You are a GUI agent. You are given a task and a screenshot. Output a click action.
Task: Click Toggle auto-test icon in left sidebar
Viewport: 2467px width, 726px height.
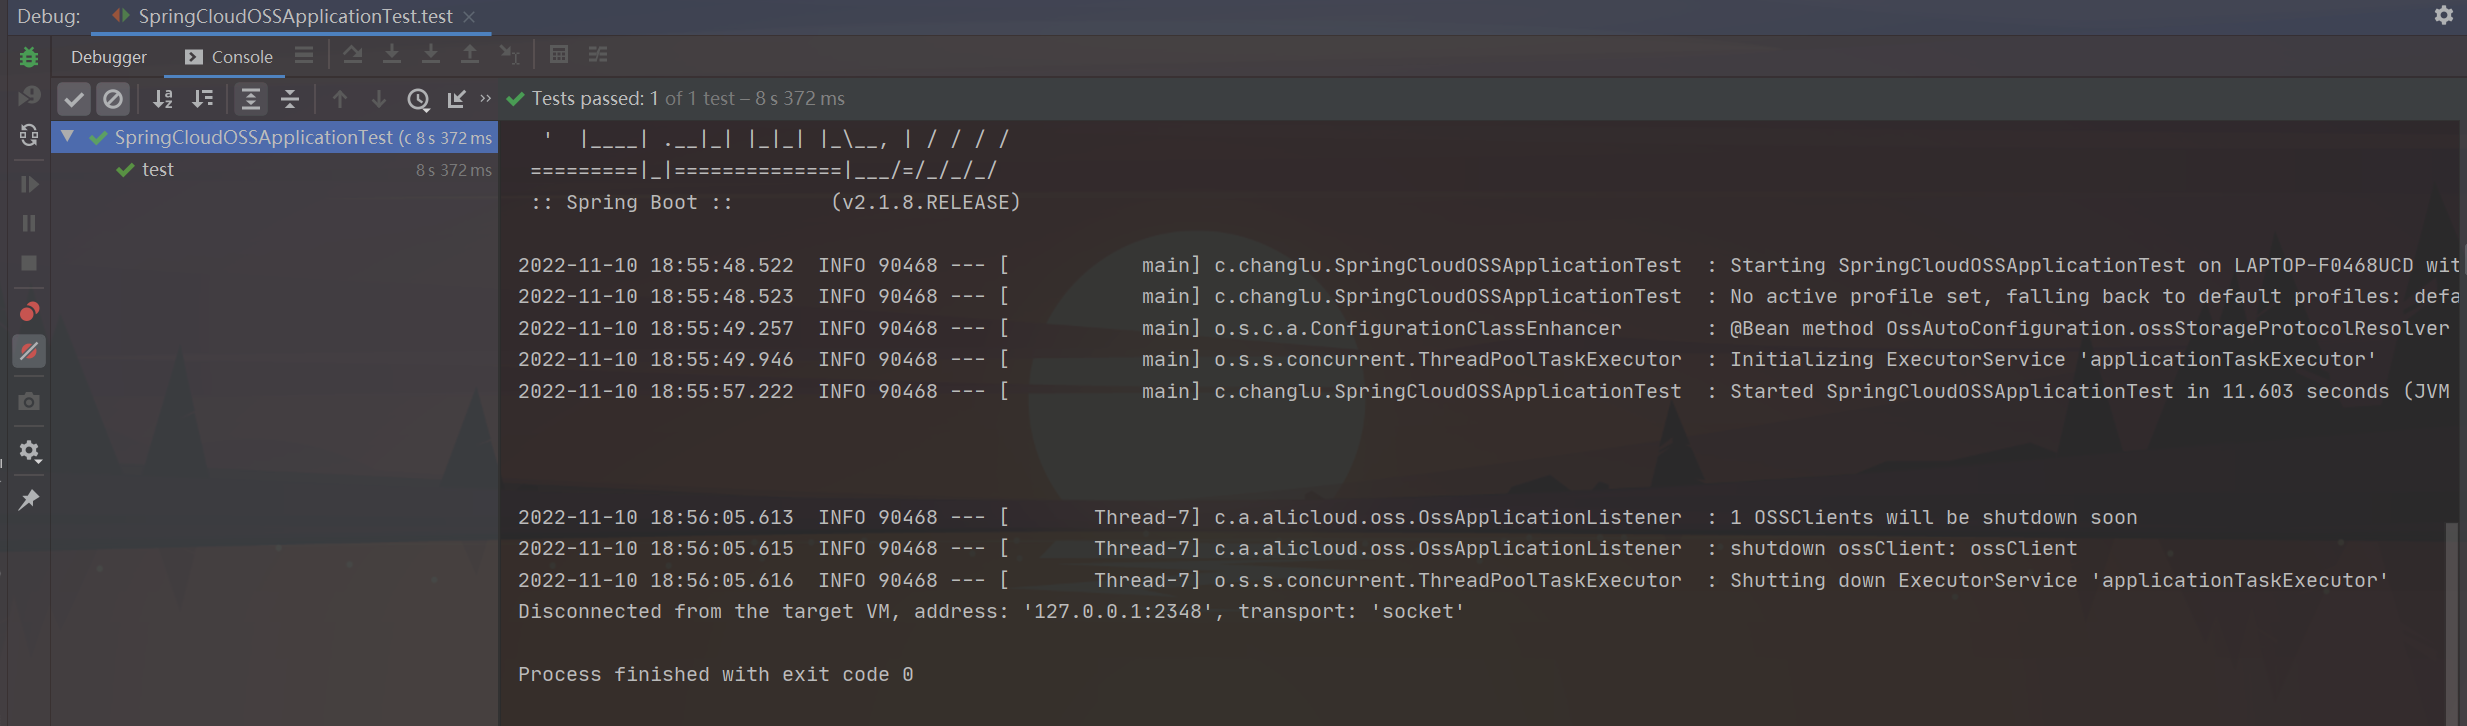point(29,135)
